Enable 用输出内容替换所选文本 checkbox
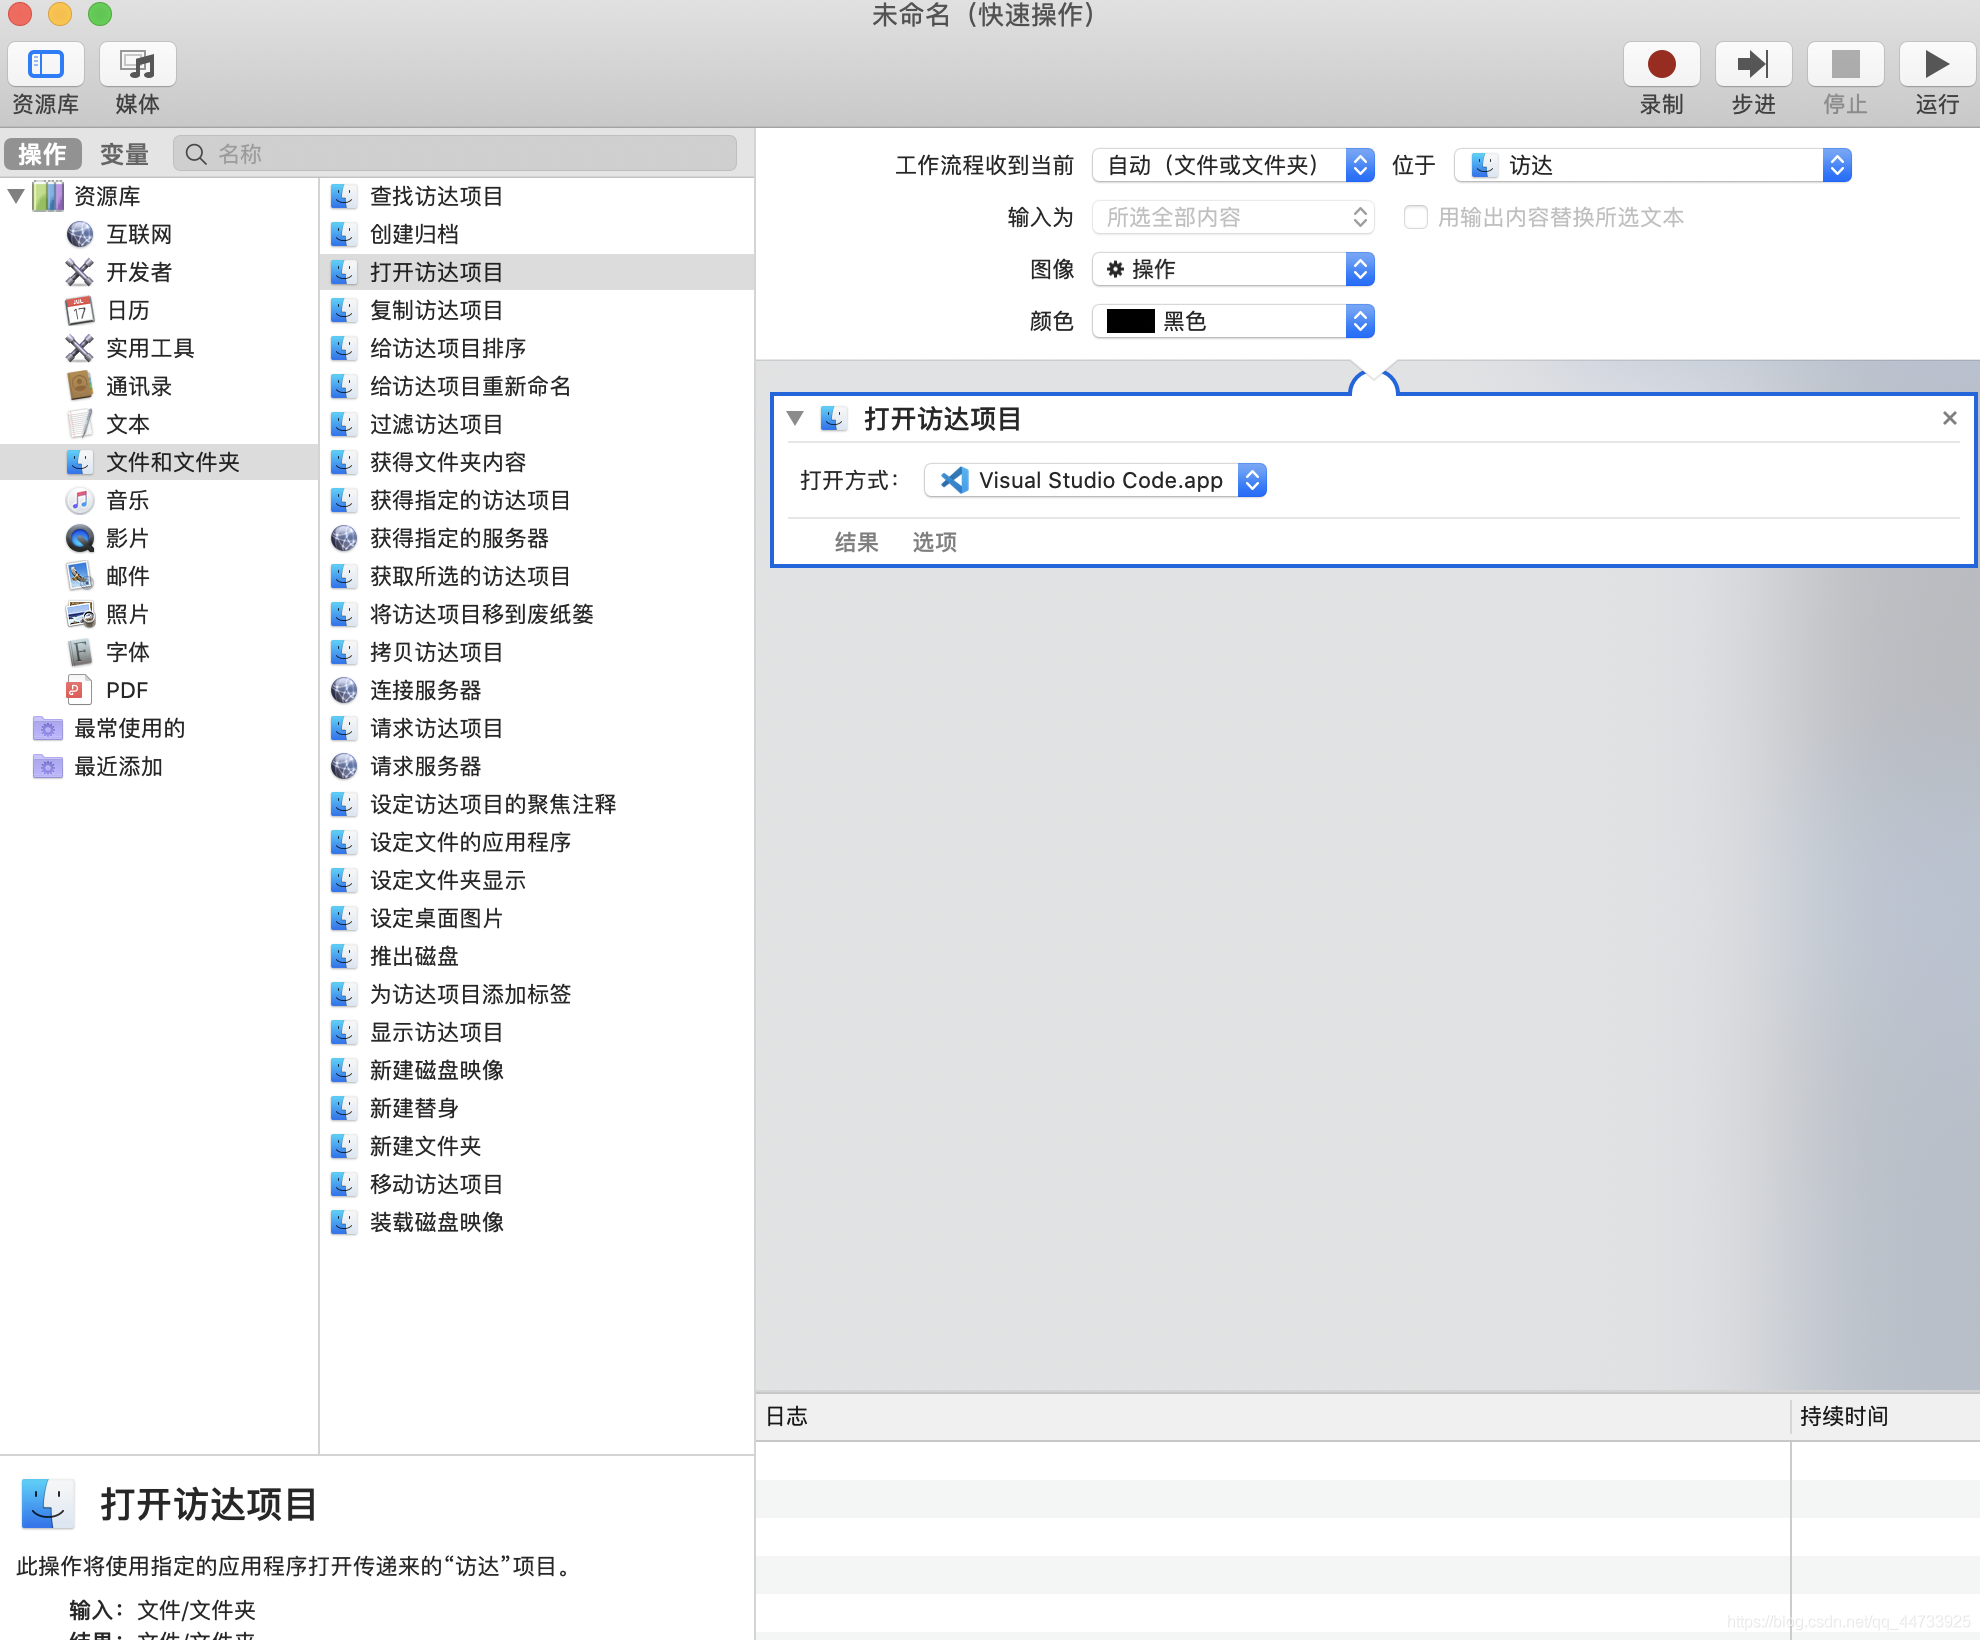The image size is (1980, 1640). (1415, 217)
